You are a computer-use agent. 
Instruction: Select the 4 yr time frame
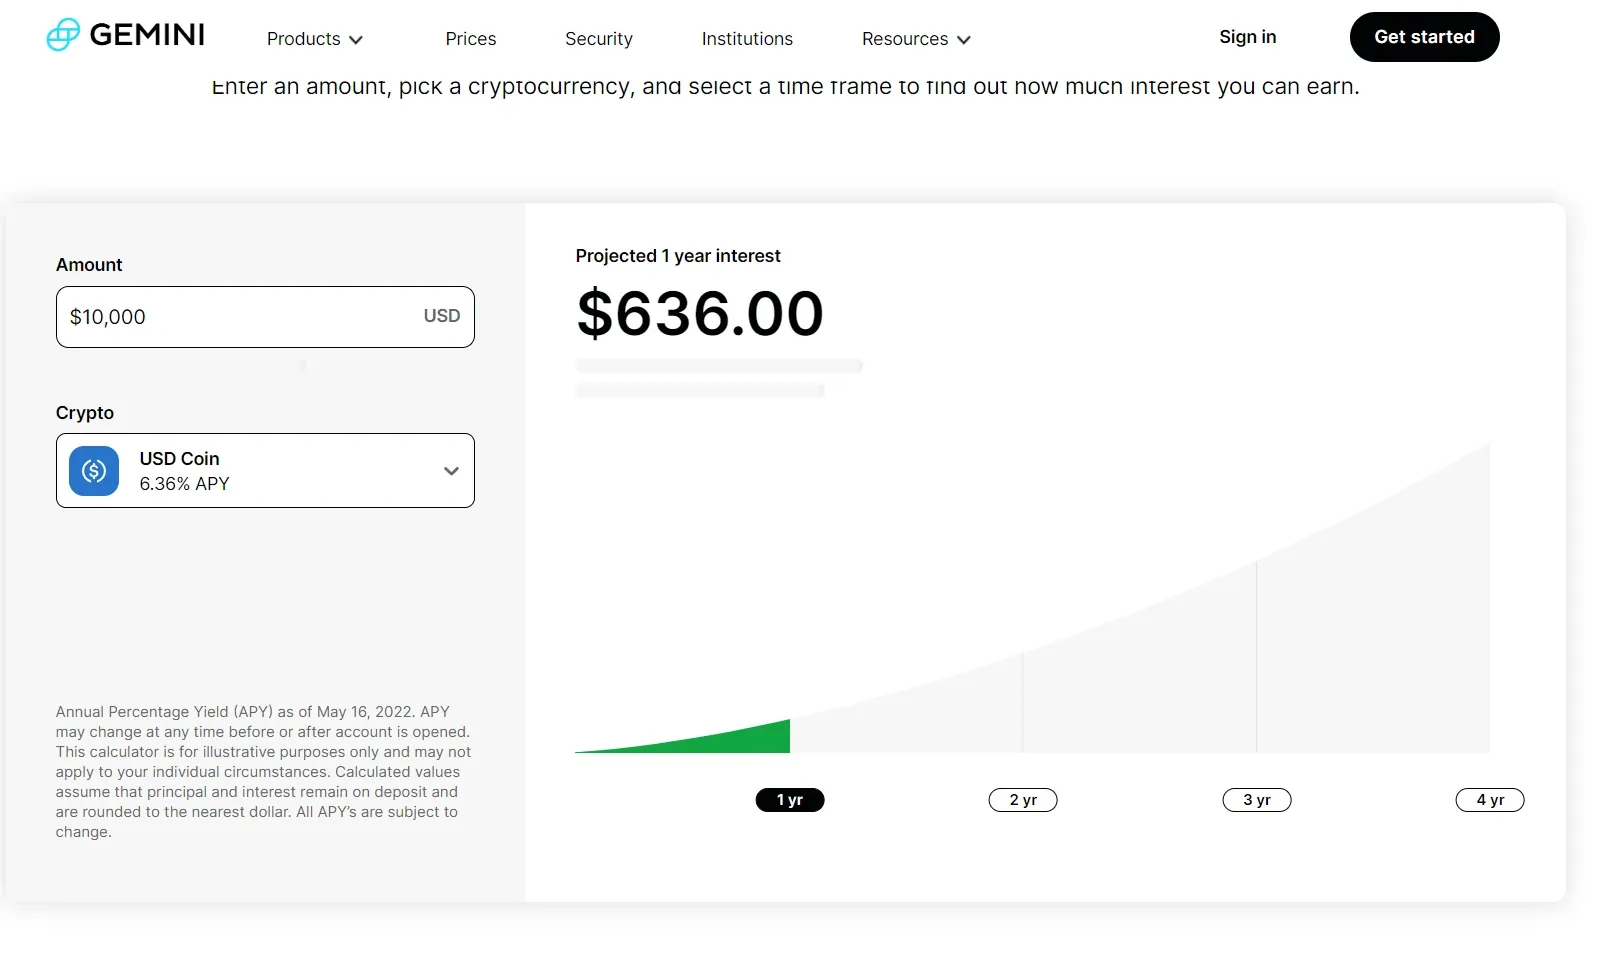tap(1490, 800)
